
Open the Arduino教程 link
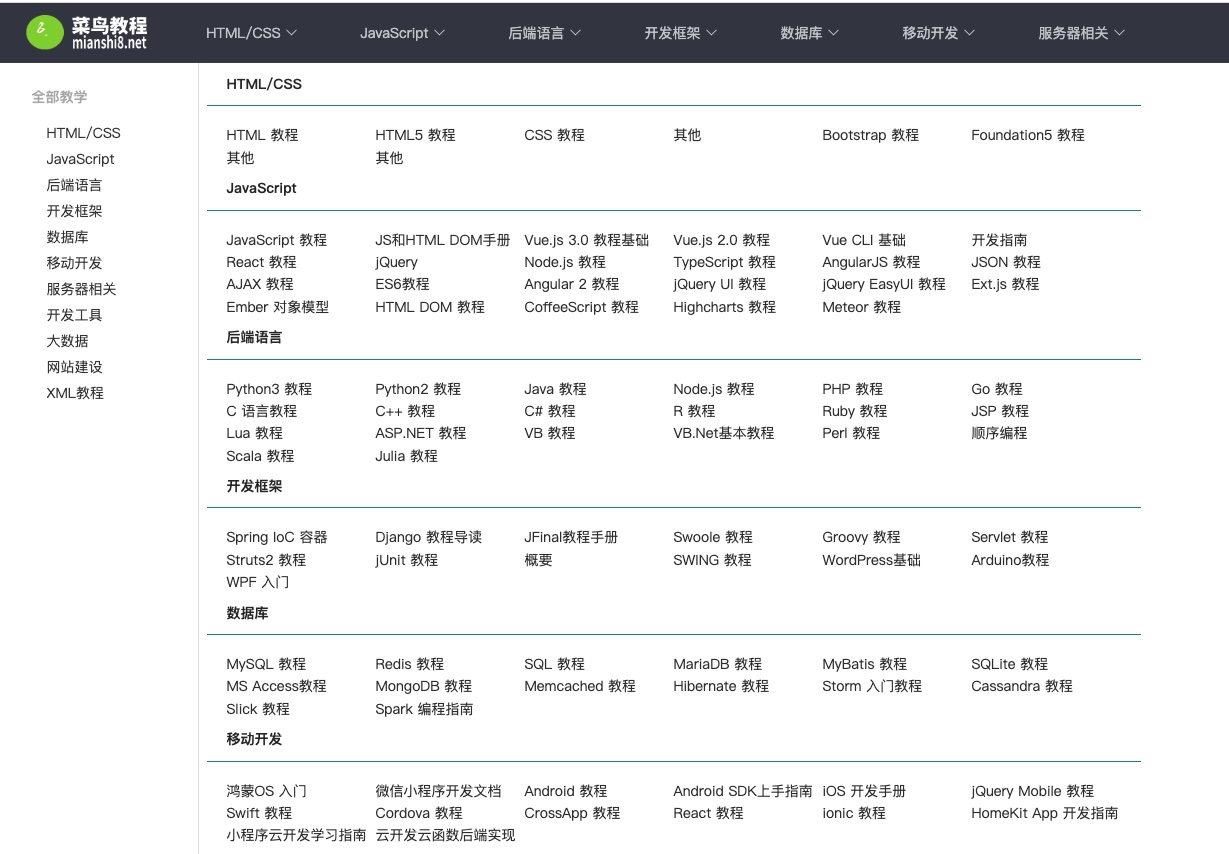pyautogui.click(x=1010, y=560)
